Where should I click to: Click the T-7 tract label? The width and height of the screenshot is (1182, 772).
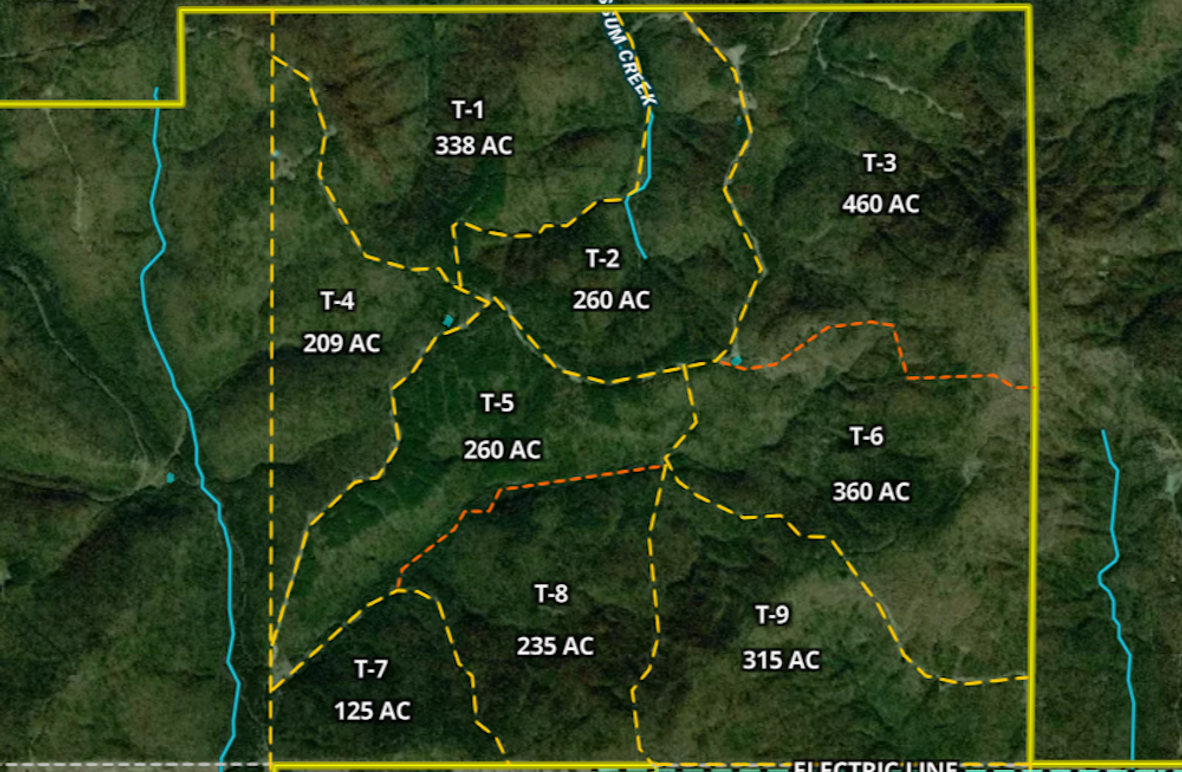click(371, 668)
